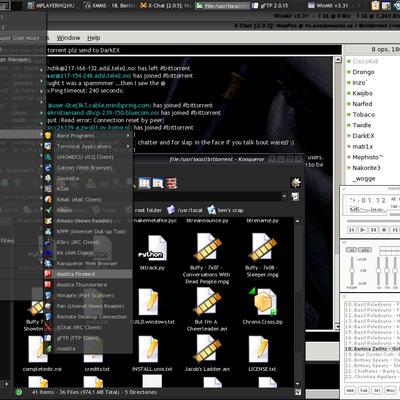
Task: Click the Add button in XMMS playlist
Action: click(350, 390)
